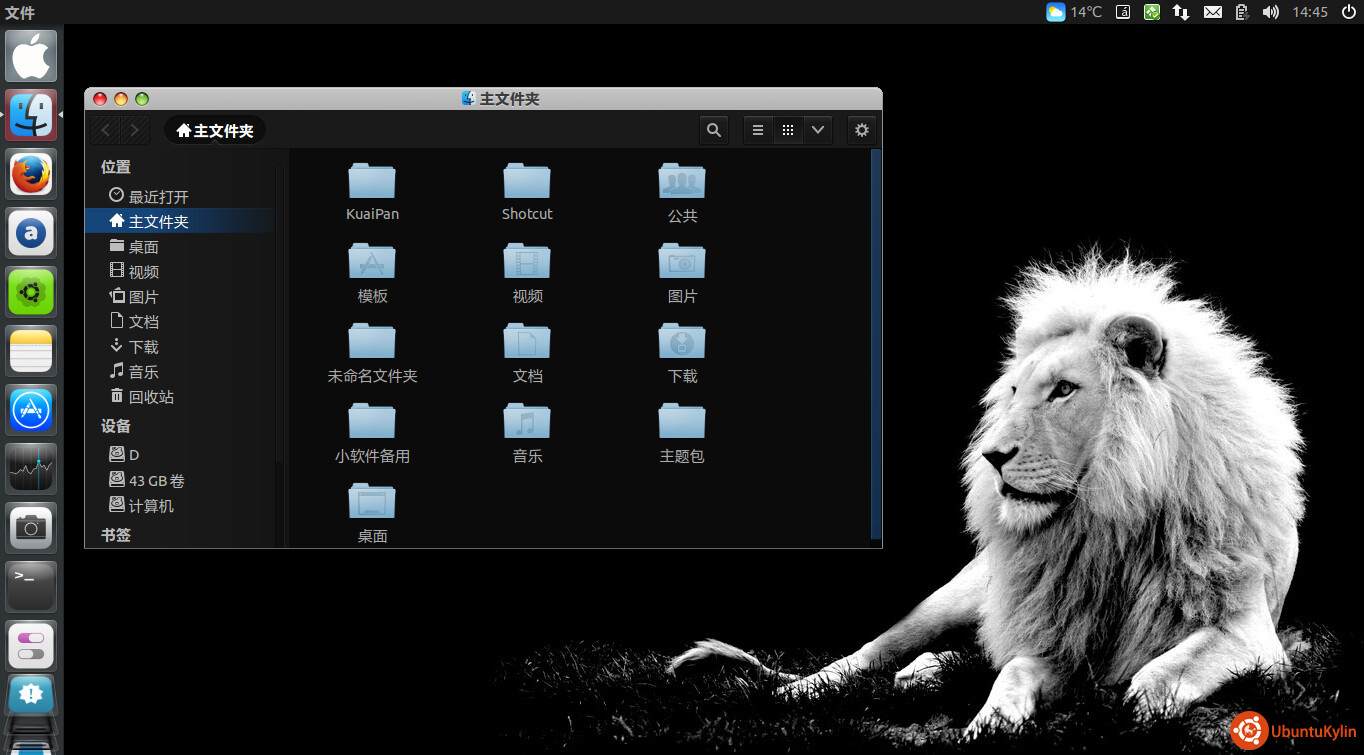Select 回收站 in the sidebar
The width and height of the screenshot is (1364, 755).
pyautogui.click(x=150, y=397)
